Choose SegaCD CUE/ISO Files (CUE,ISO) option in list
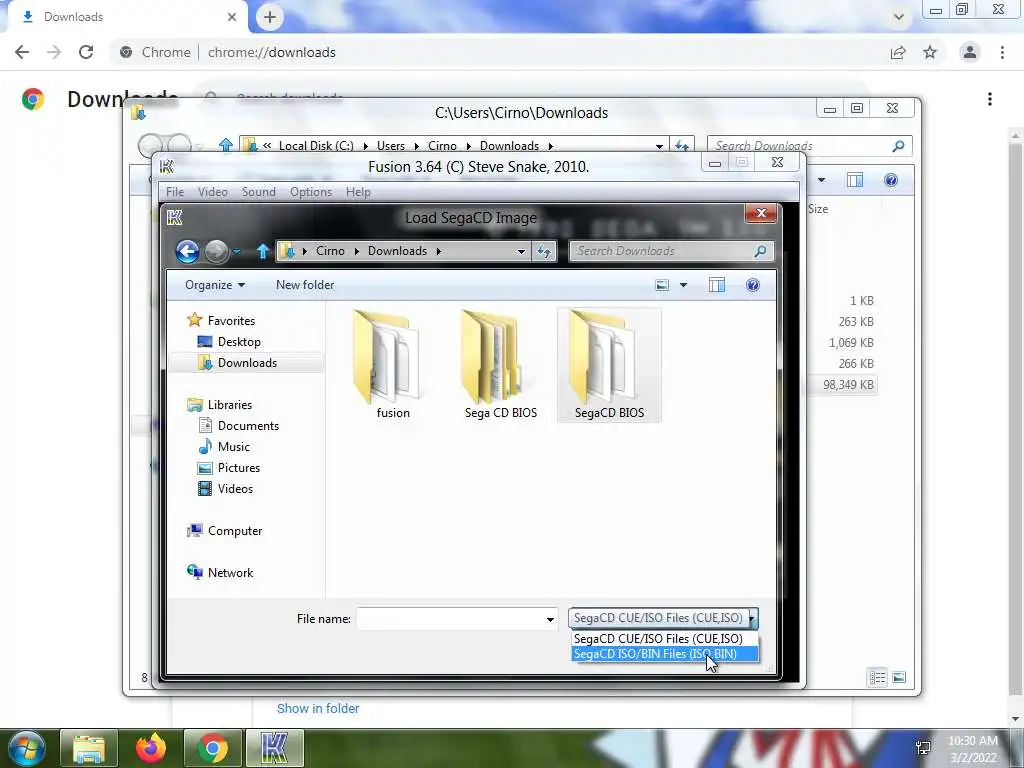Screen dimensions: 1024x768 tap(665, 639)
